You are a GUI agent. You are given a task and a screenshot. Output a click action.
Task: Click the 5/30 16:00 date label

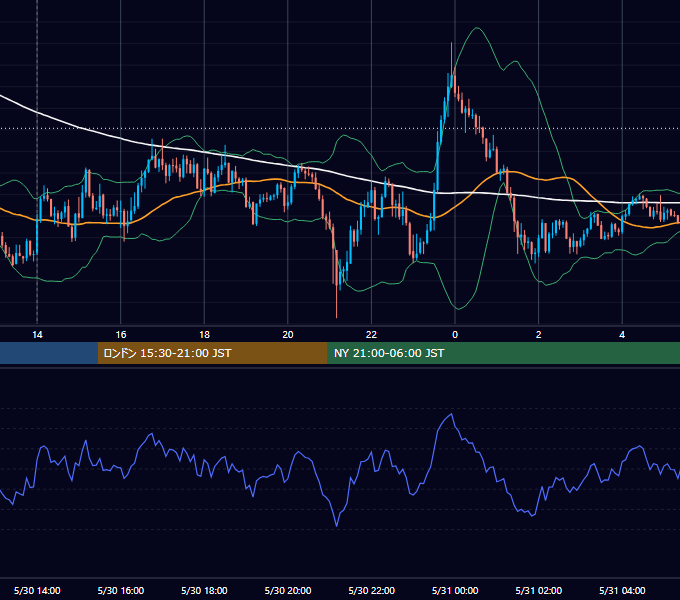click(121, 590)
